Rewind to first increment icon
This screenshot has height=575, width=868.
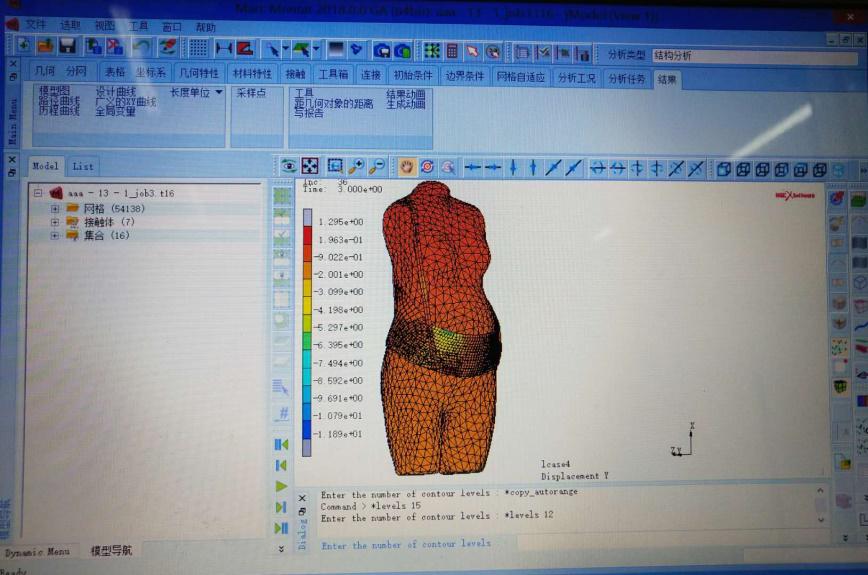281,444
